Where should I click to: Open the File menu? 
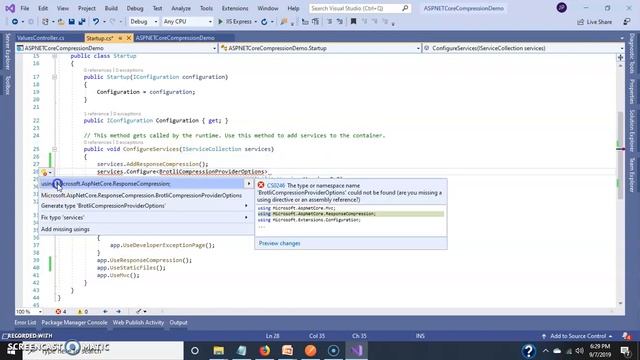pos(25,8)
